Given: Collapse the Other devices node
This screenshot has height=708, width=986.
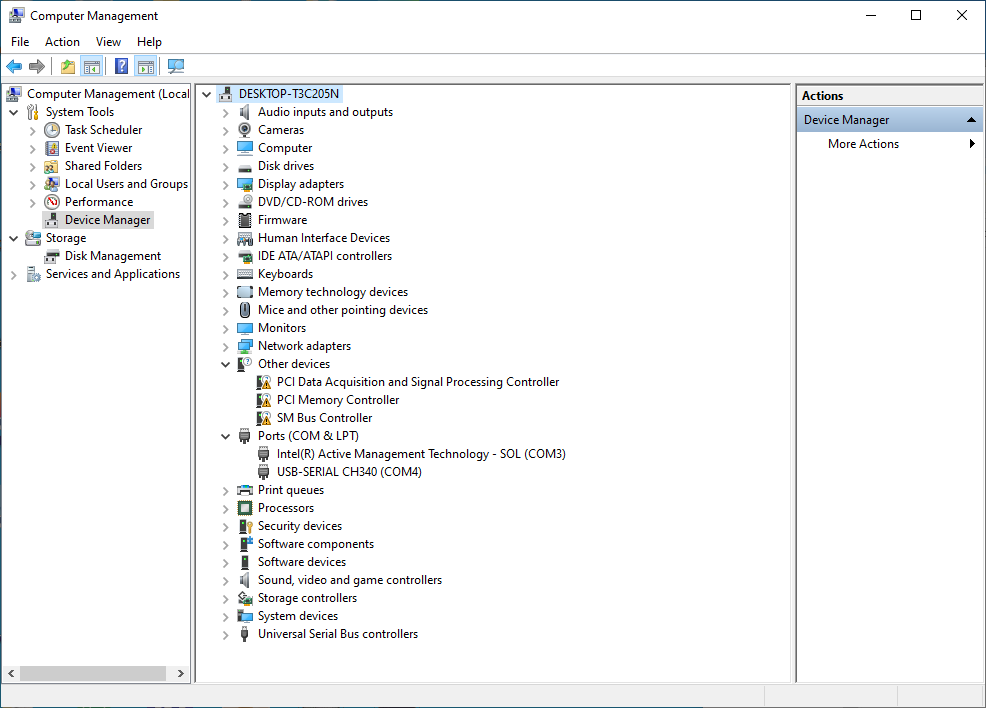Looking at the screenshot, I should coord(225,365).
